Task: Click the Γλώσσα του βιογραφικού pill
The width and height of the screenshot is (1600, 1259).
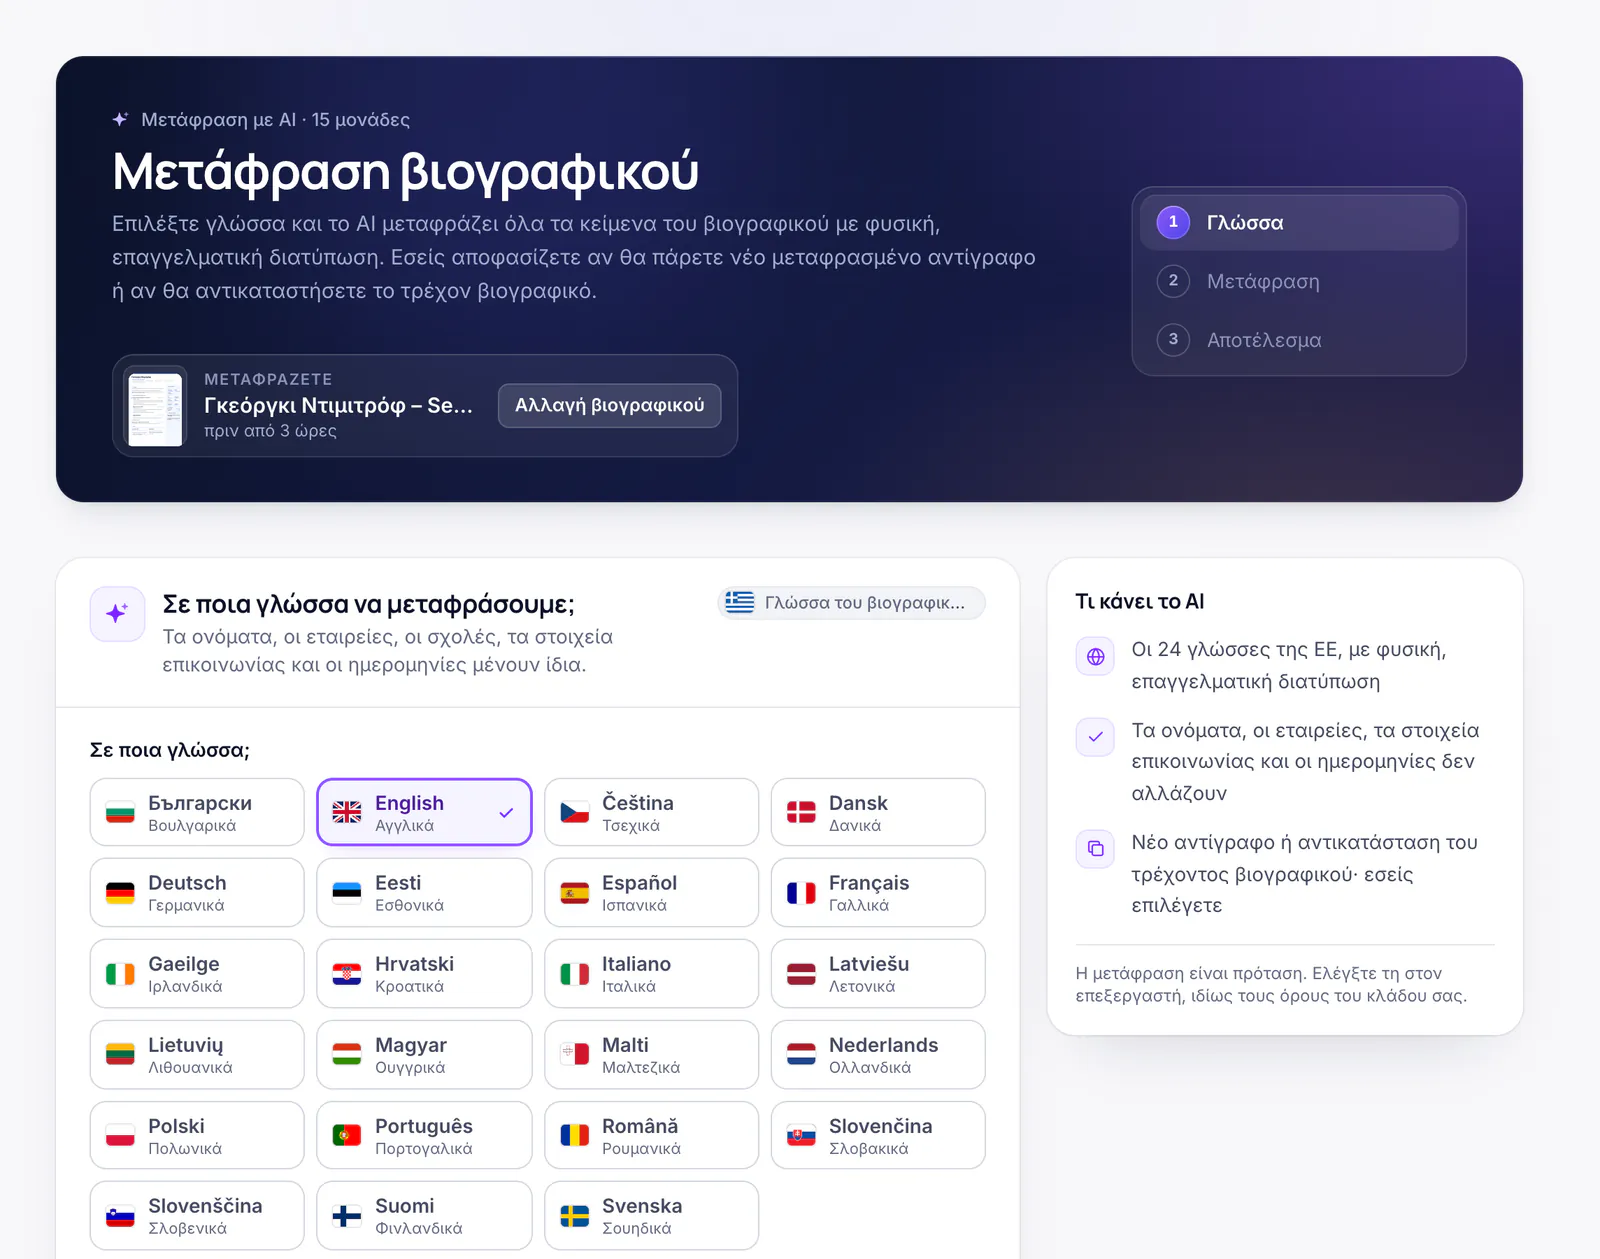Action: [x=851, y=603]
